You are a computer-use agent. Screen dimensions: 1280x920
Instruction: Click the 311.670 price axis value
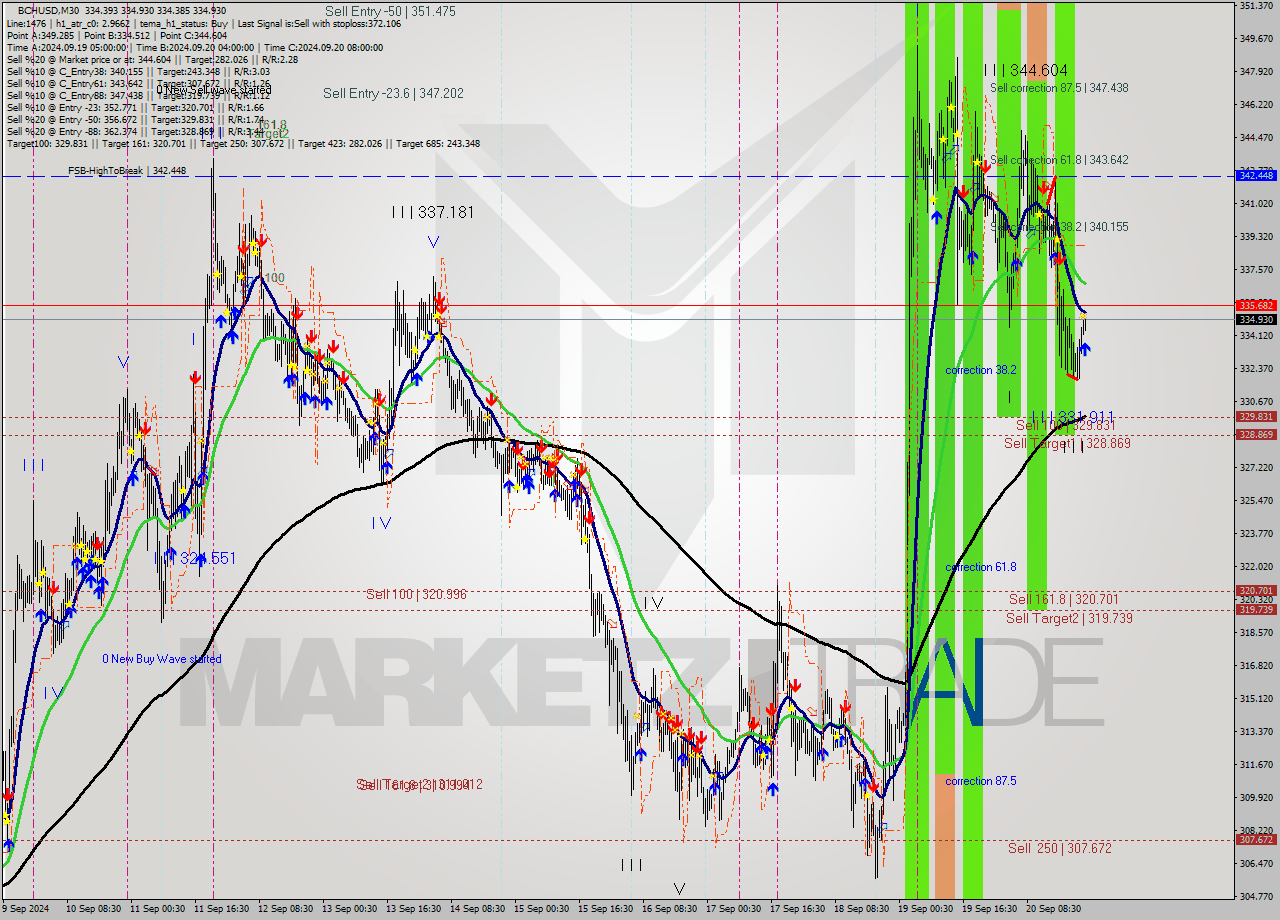1256,764
